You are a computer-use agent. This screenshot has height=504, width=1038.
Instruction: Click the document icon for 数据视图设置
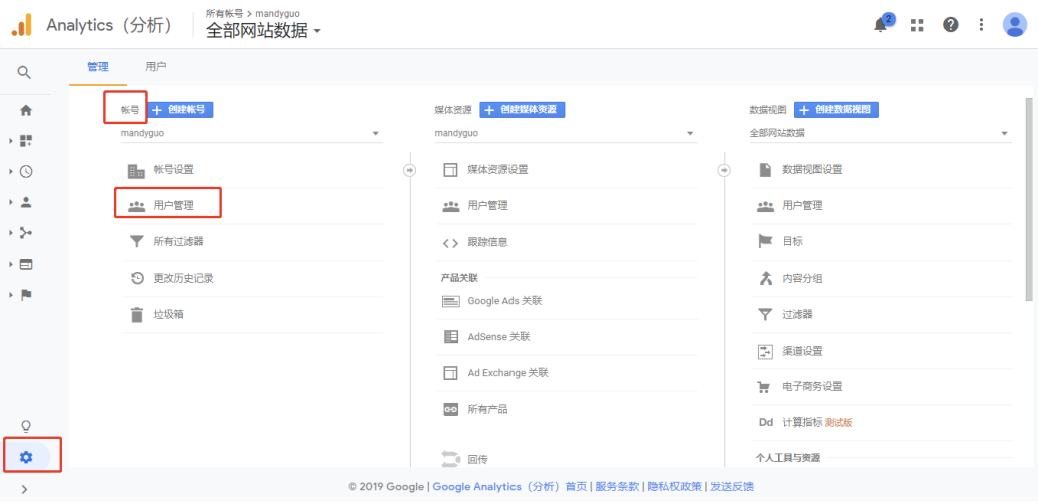[765, 170]
